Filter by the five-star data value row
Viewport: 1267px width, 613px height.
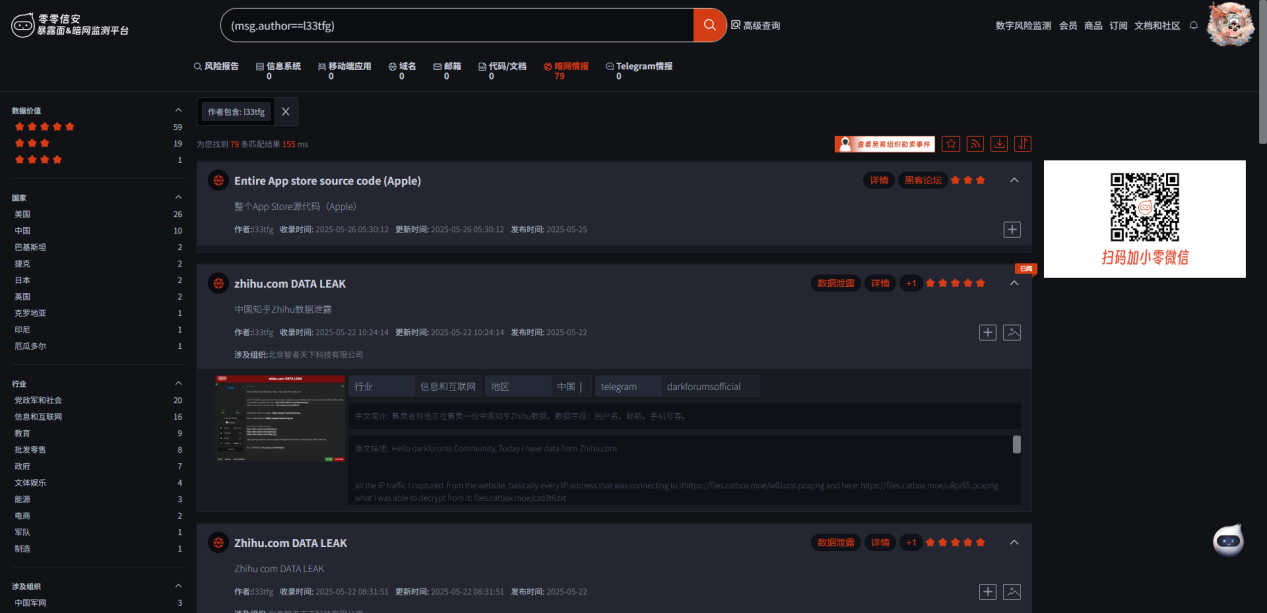[97, 127]
